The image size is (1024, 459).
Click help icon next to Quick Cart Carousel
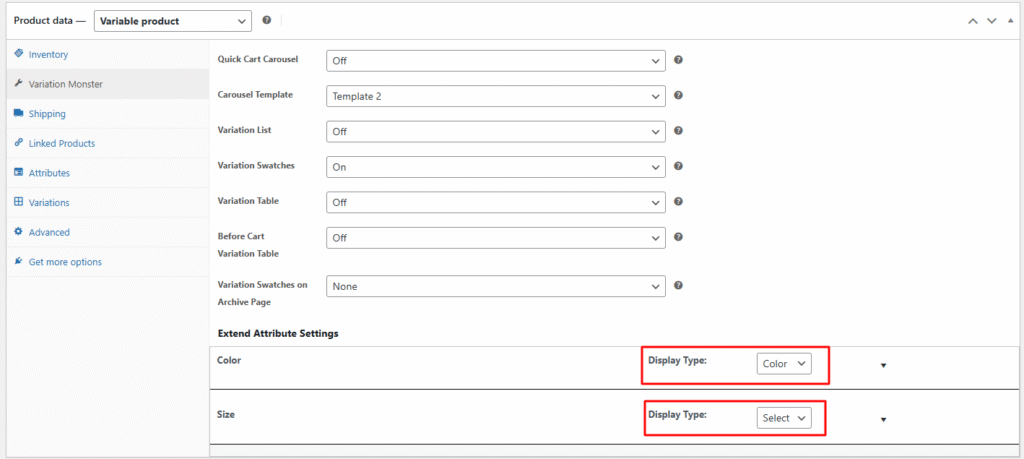[x=678, y=60]
